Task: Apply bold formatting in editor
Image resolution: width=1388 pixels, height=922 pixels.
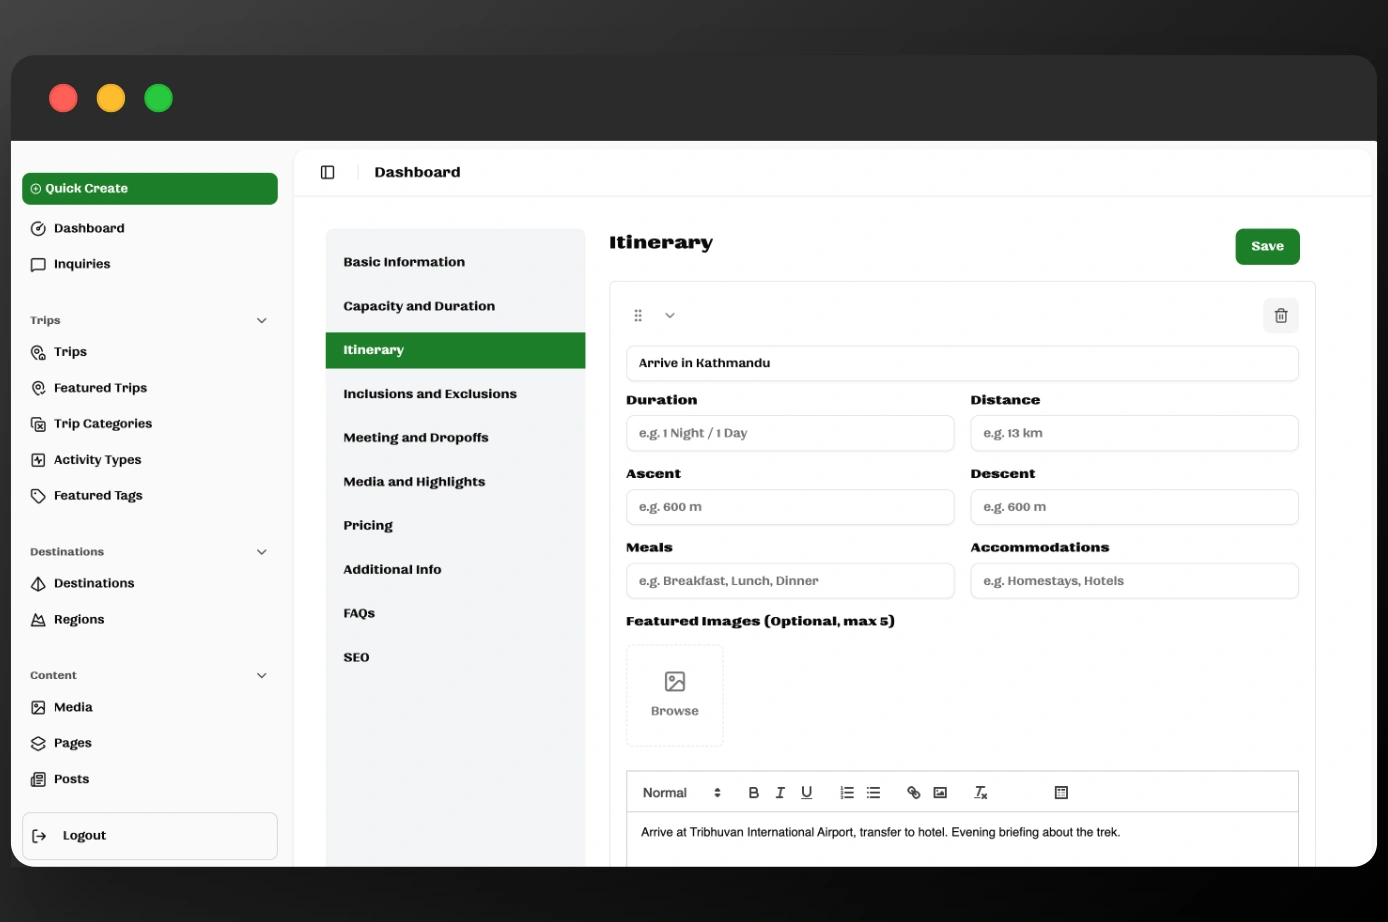Action: pyautogui.click(x=753, y=793)
